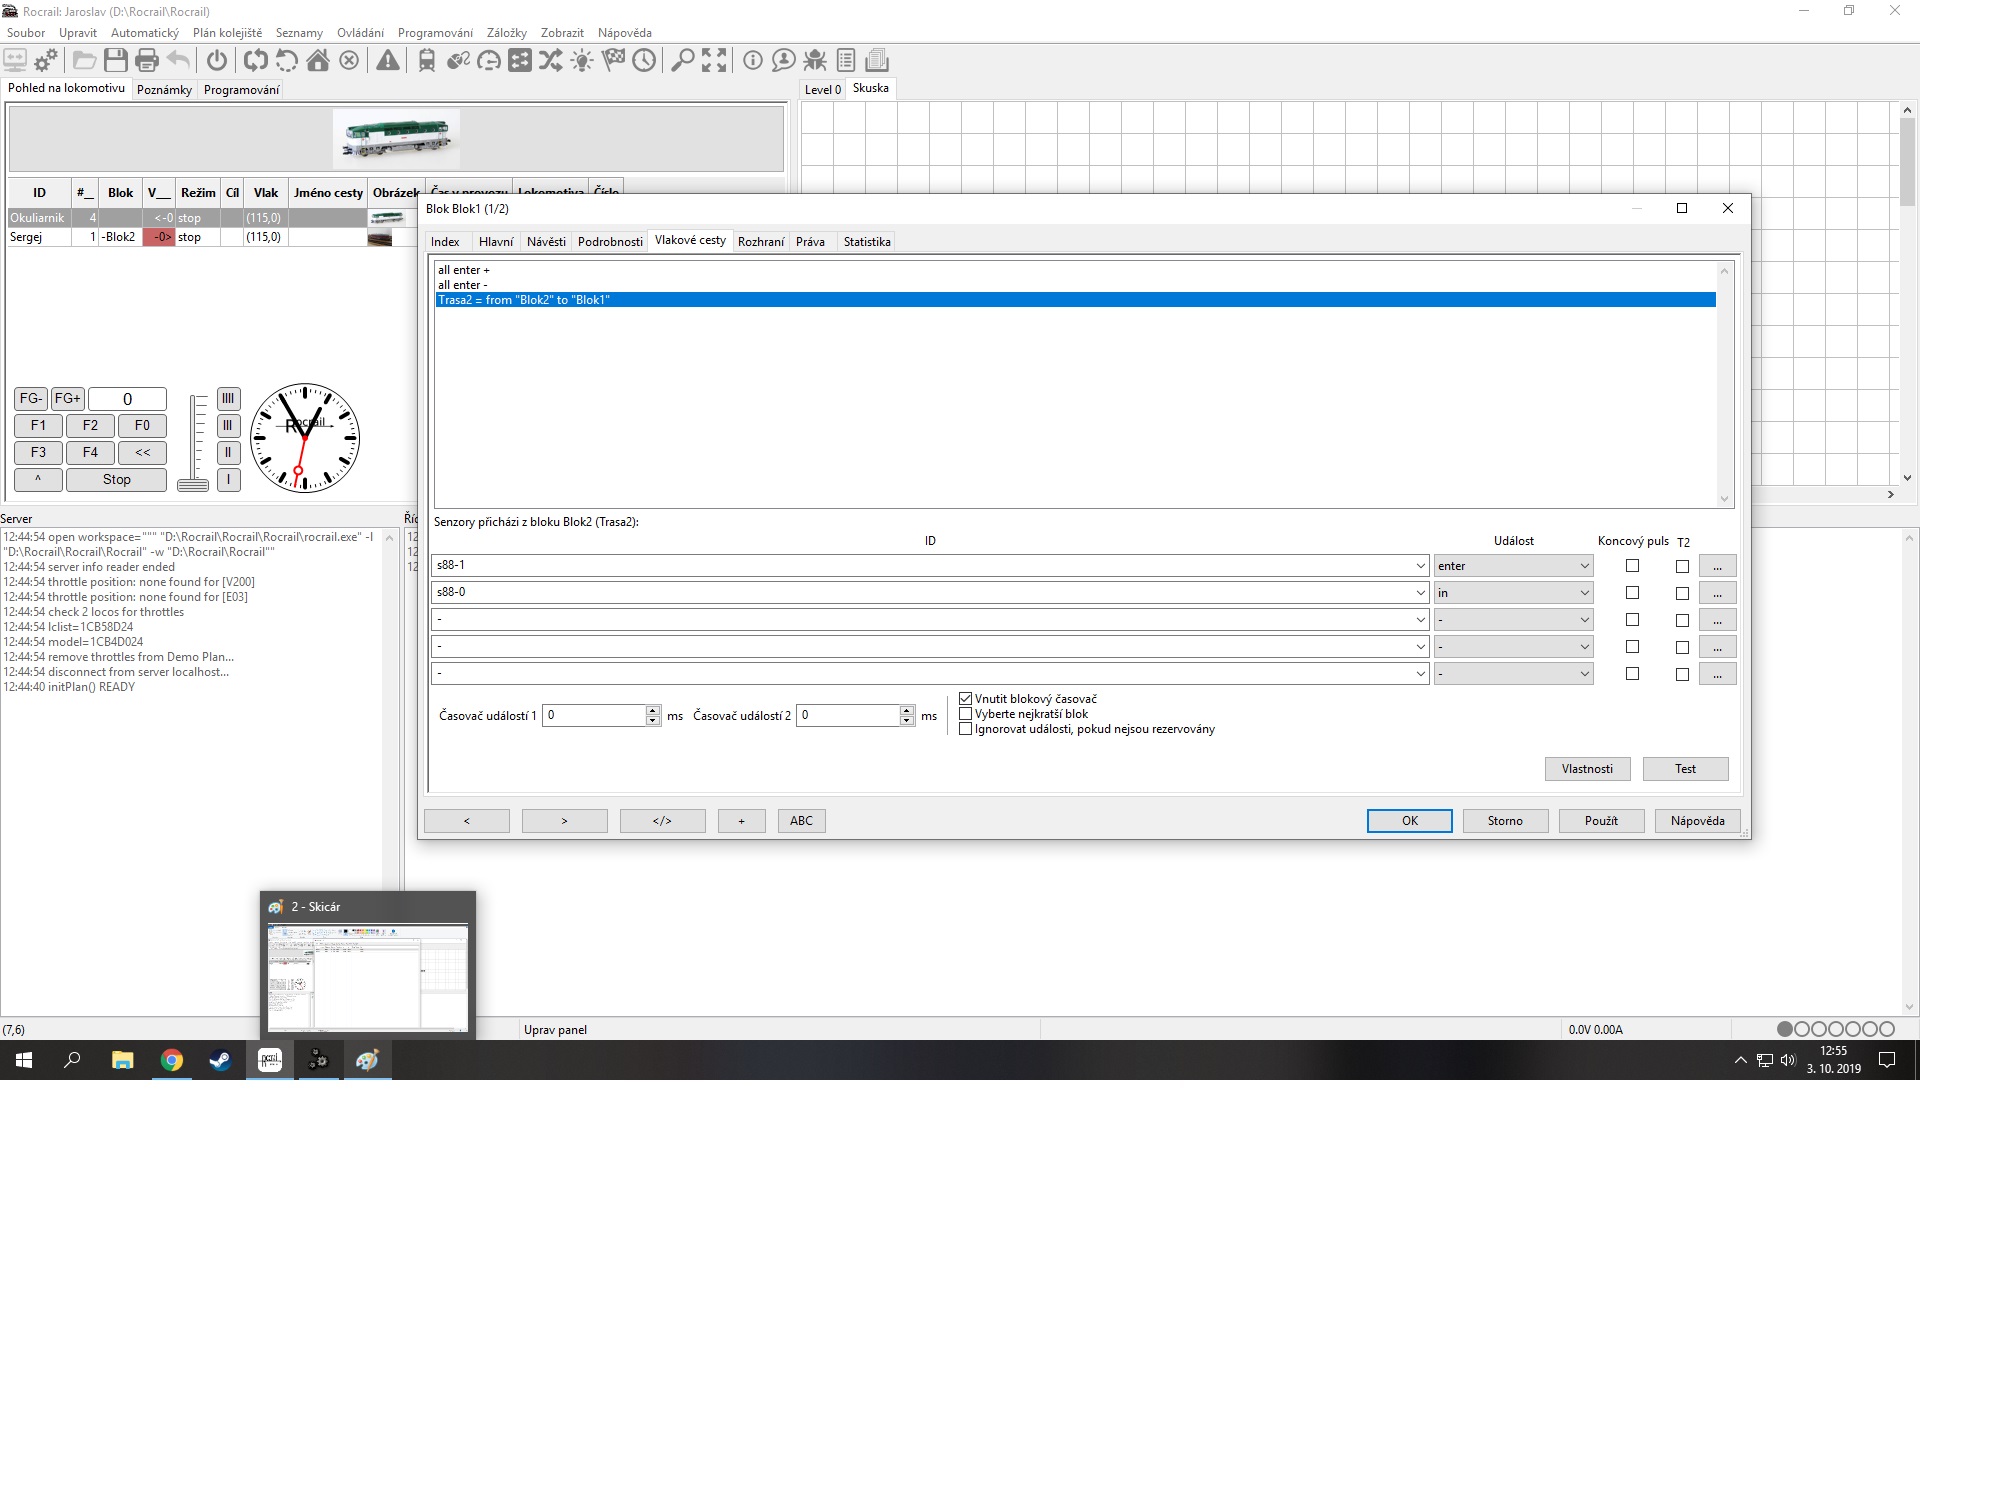Click the bug icon in toolbar
Screen dimensions: 2000x1500
click(x=815, y=60)
